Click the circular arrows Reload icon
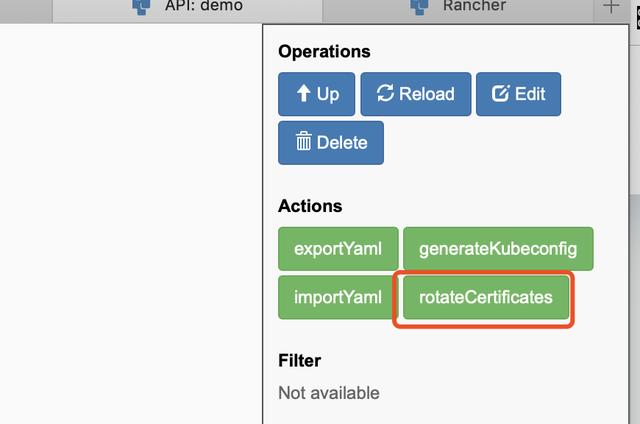 click(385, 94)
